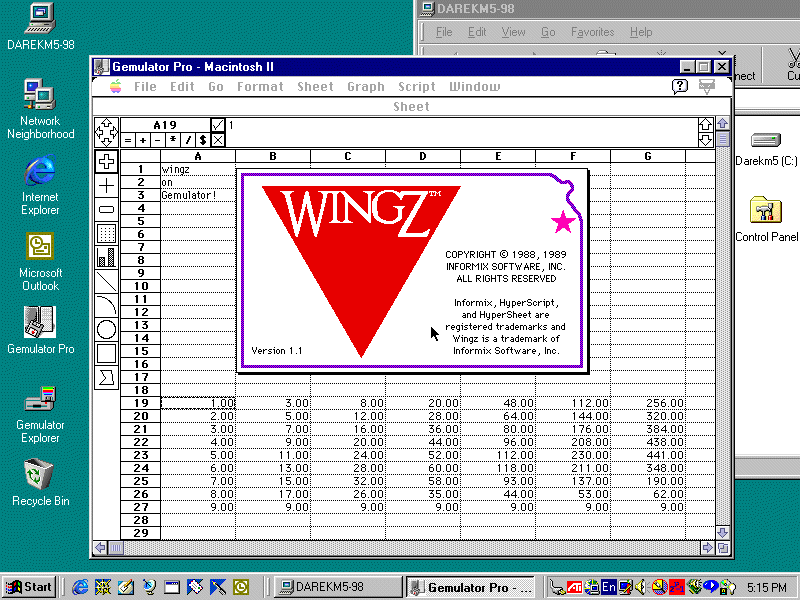Viewport: 800px width, 600px height.
Task: Select the polygon drawing tool
Action: coord(106,378)
